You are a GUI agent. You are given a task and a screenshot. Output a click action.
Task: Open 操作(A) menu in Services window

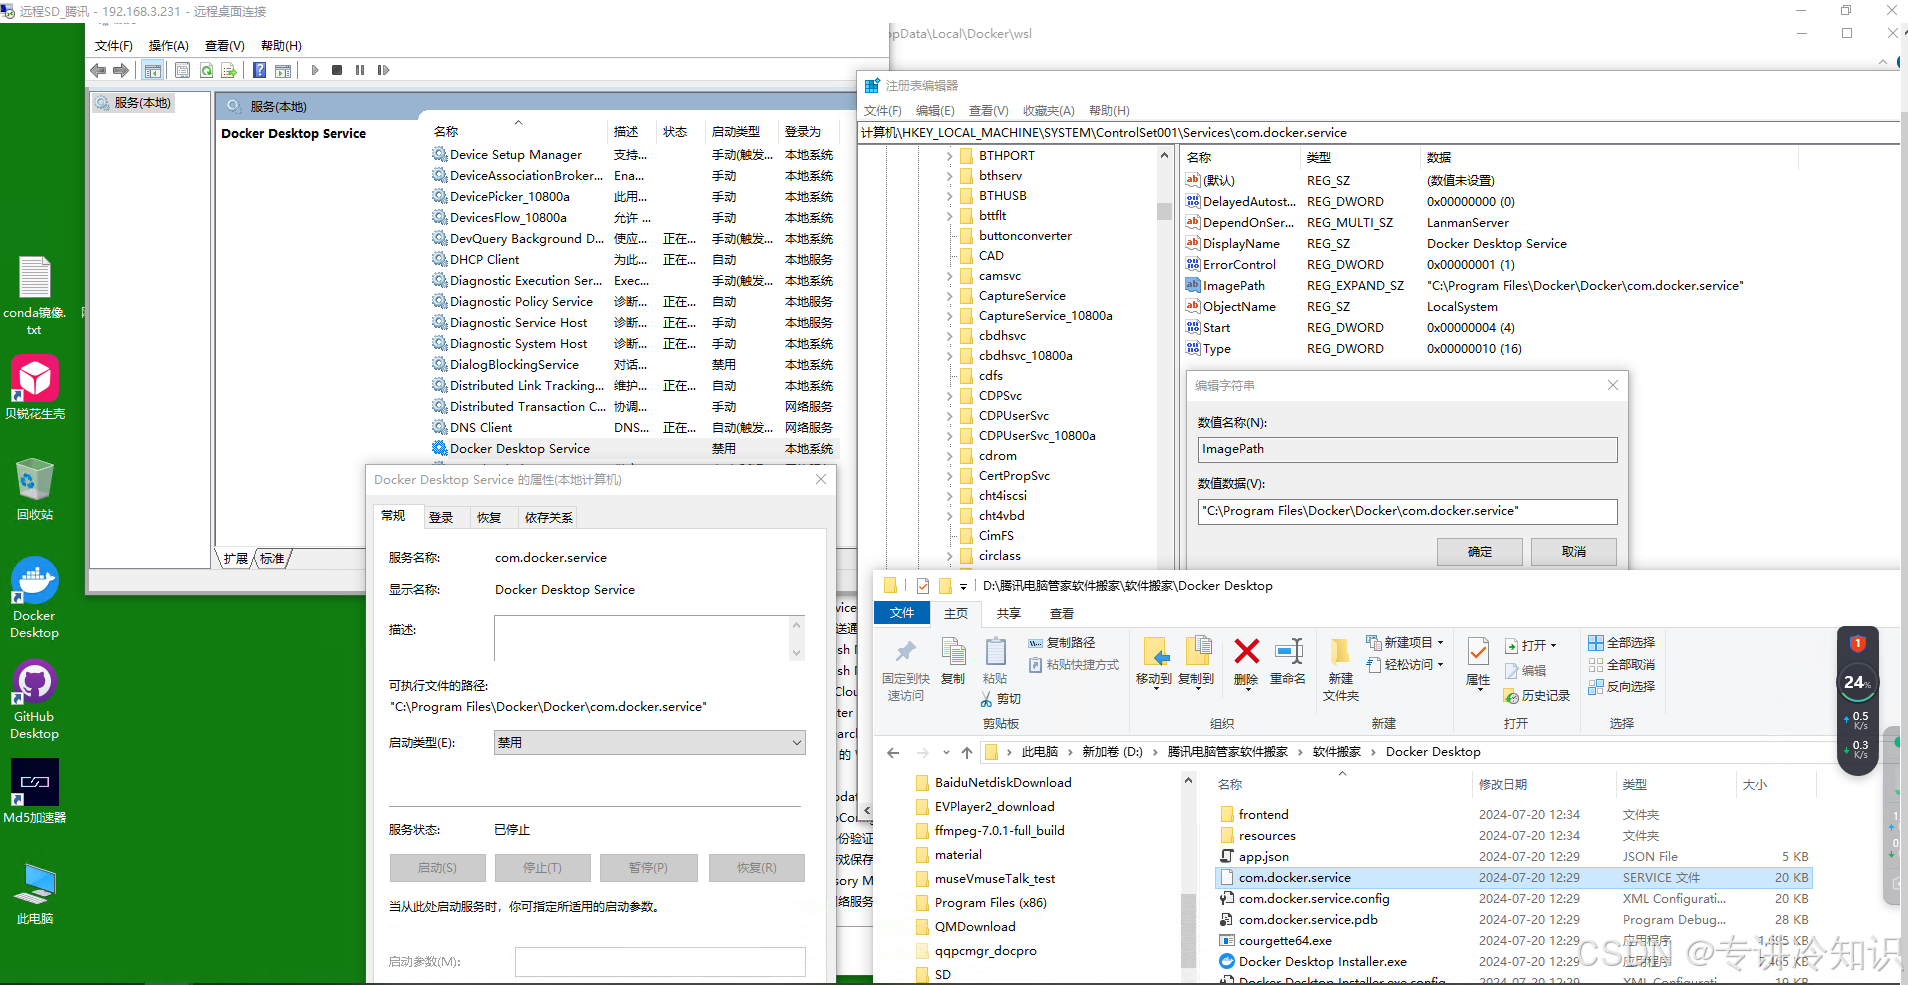(168, 46)
